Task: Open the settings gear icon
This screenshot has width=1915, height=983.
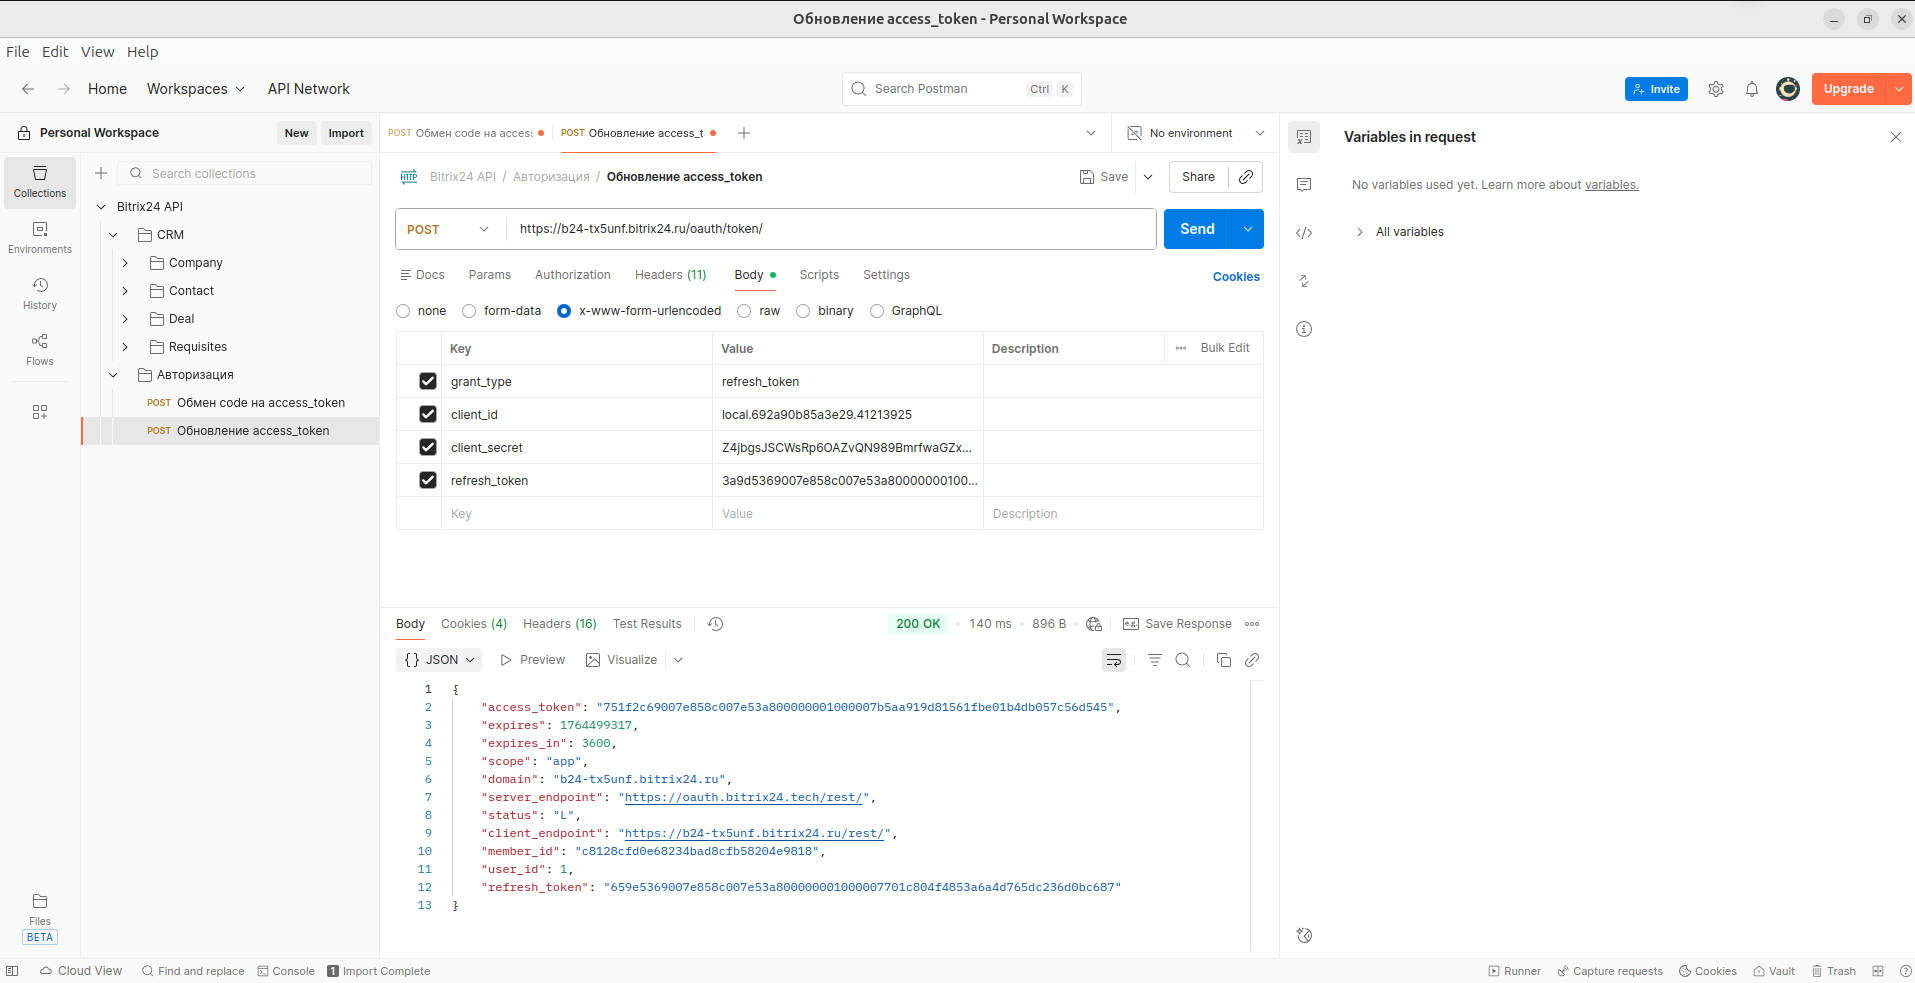Action: coord(1716,89)
